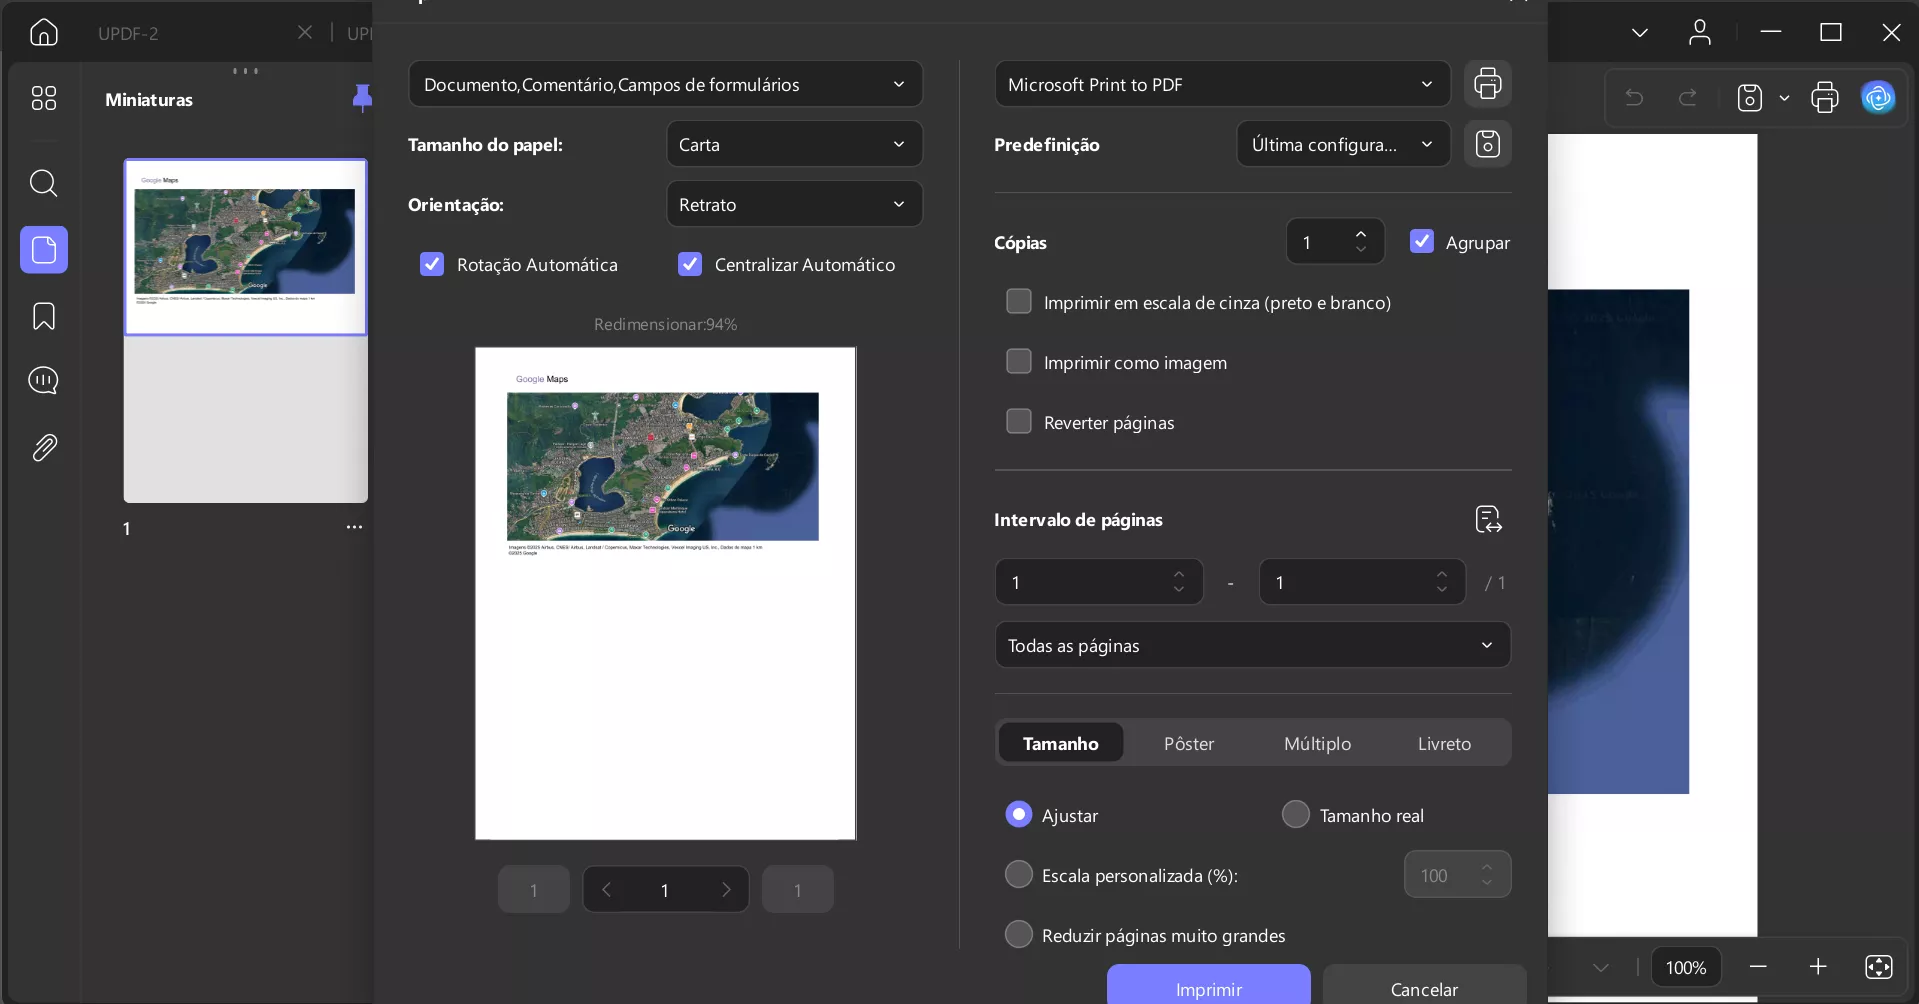Open the attachments paperclip icon

[x=44, y=447]
